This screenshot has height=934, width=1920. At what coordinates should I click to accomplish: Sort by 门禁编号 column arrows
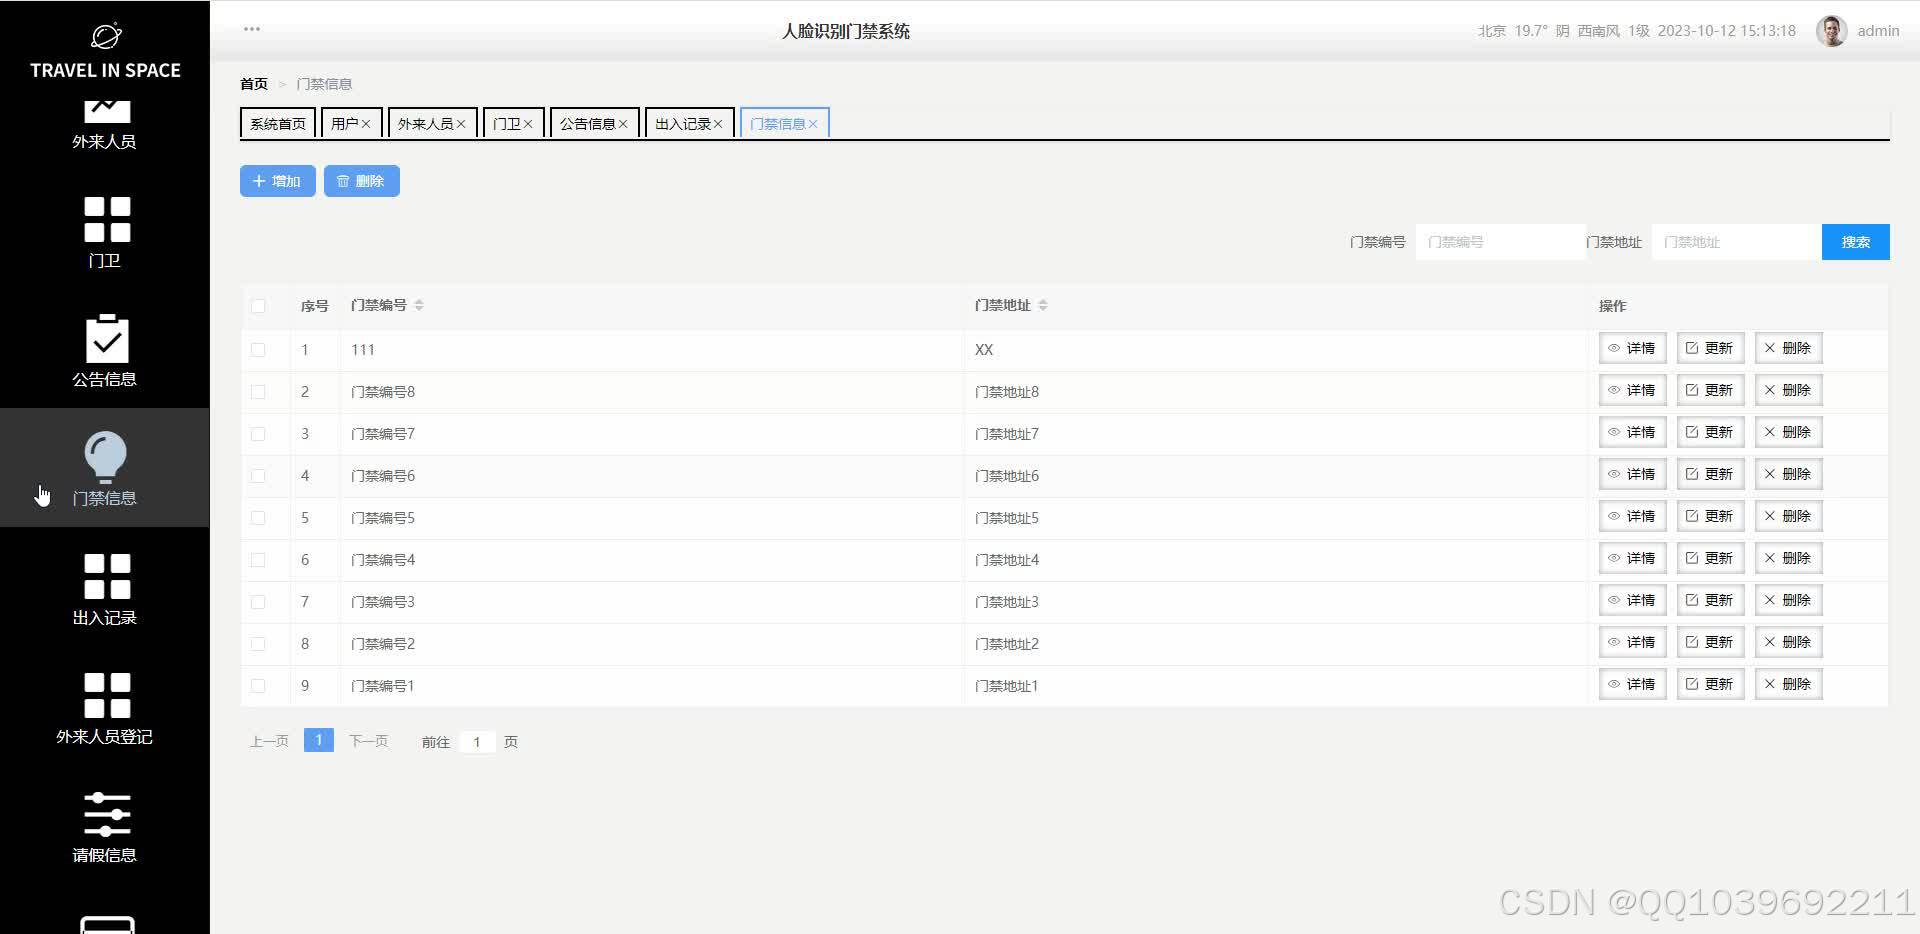(x=419, y=305)
